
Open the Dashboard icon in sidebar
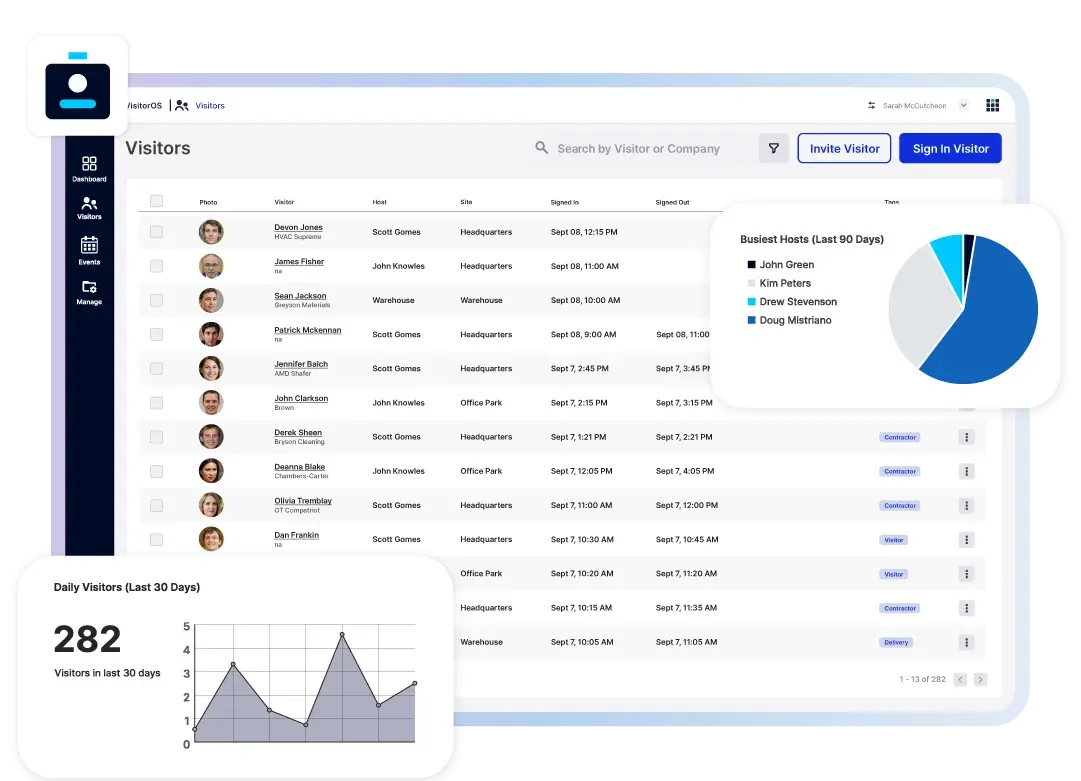[x=89, y=164]
